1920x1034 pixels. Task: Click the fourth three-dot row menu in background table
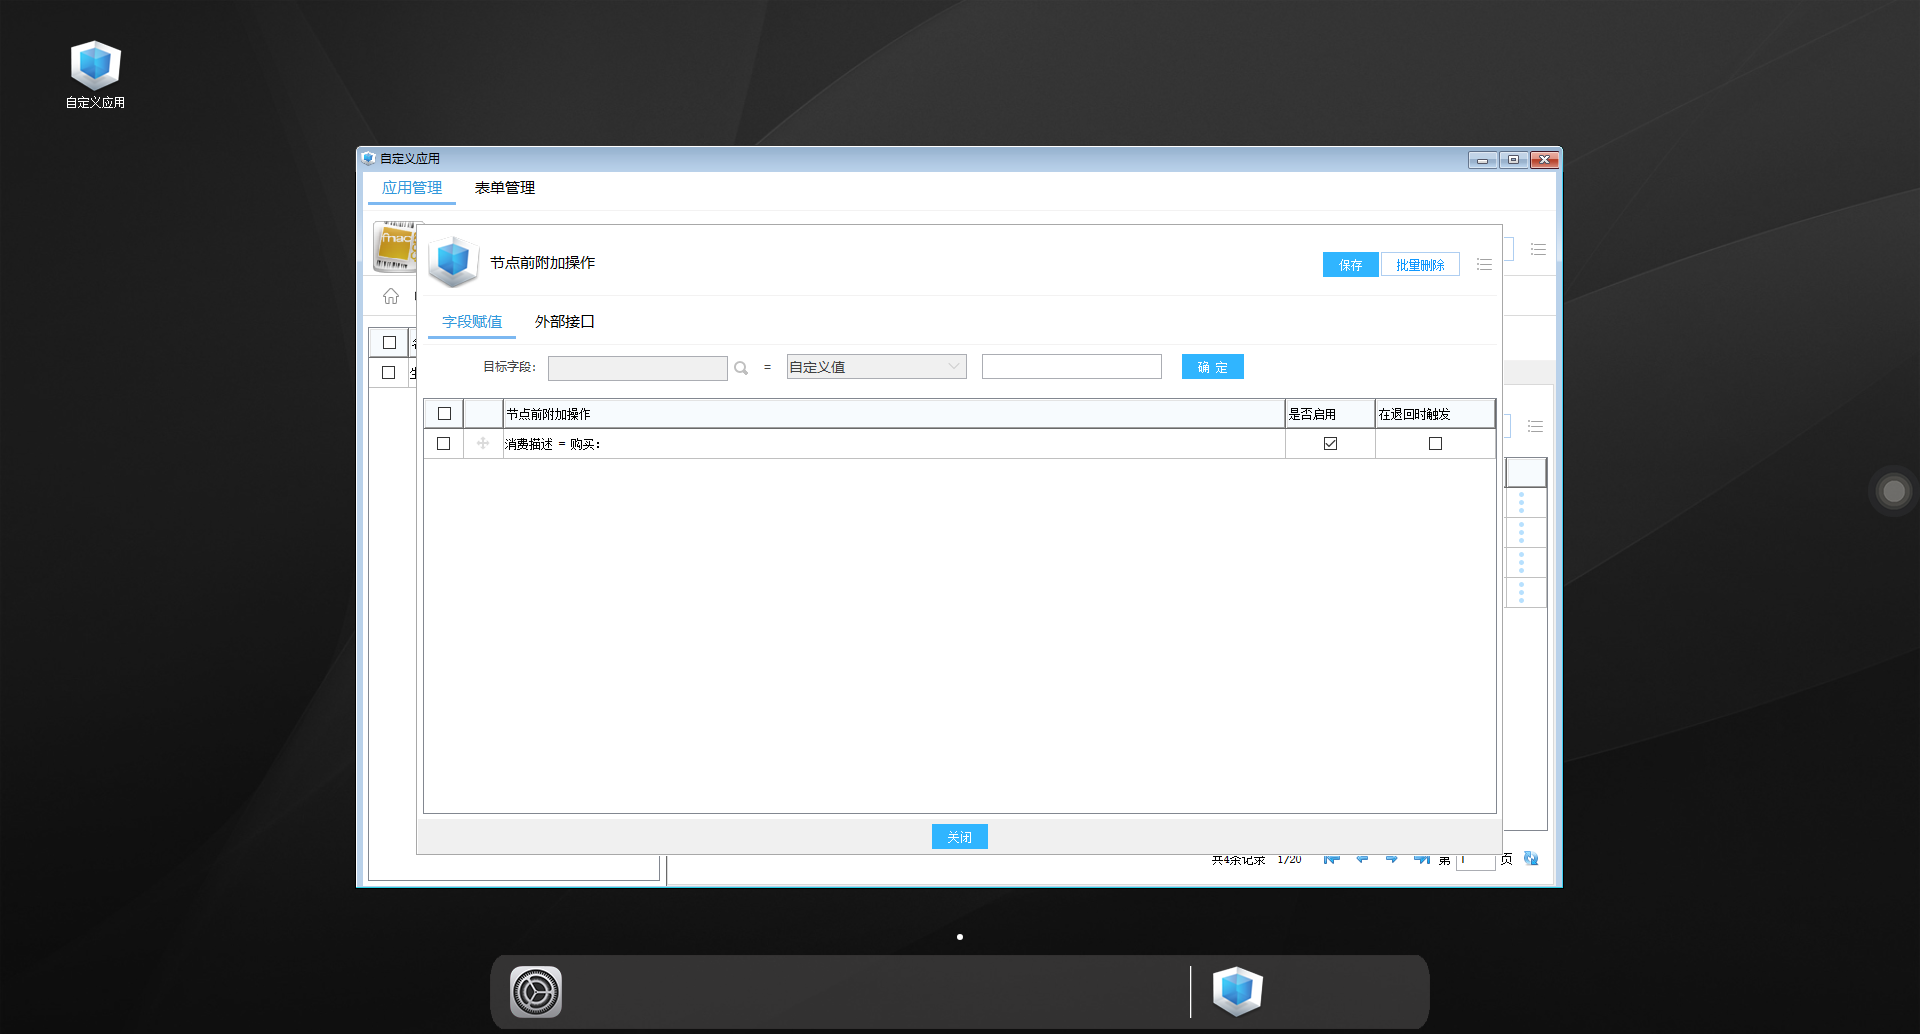pyautogui.click(x=1521, y=592)
